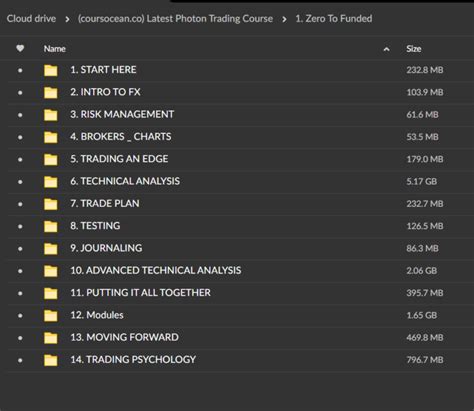Open the 4. BROKERS _ CHARTS folder icon
This screenshot has width=474, height=411.
[x=51, y=137]
